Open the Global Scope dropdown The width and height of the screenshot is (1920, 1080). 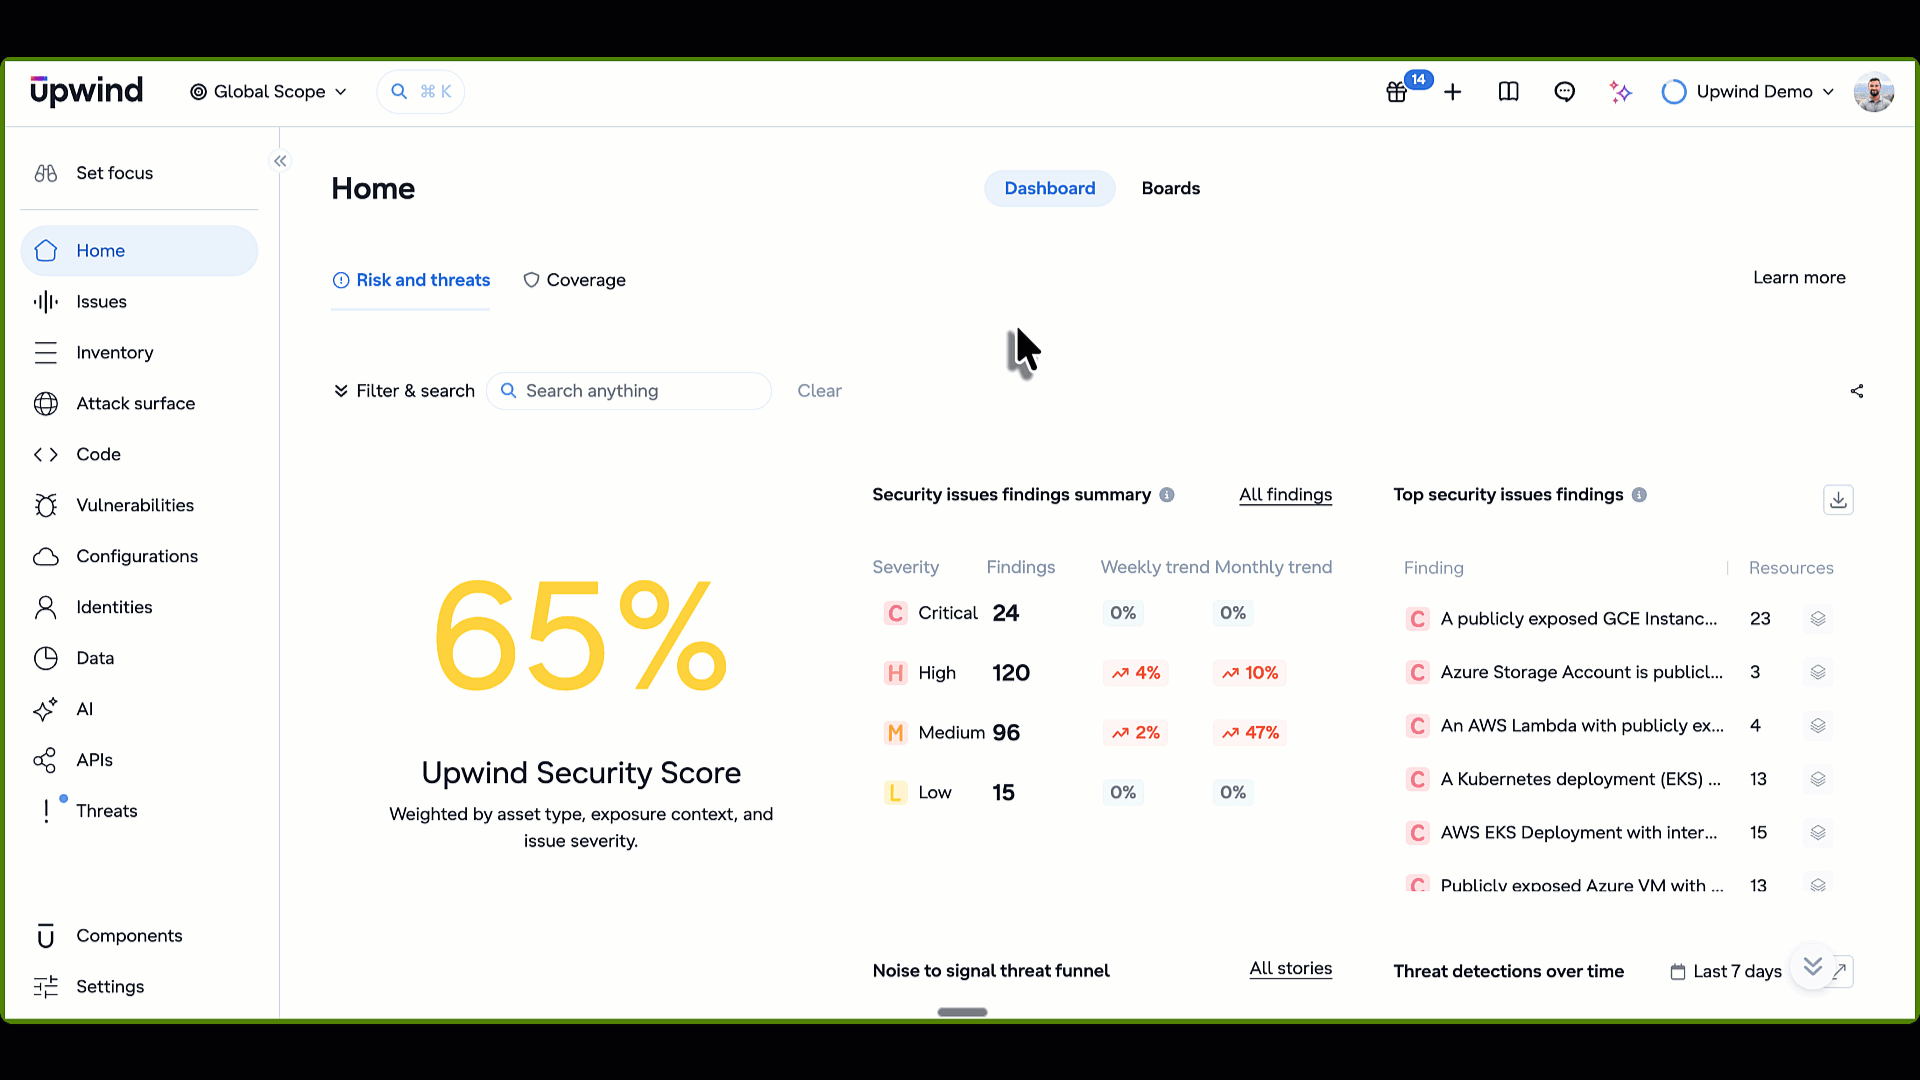(x=268, y=92)
